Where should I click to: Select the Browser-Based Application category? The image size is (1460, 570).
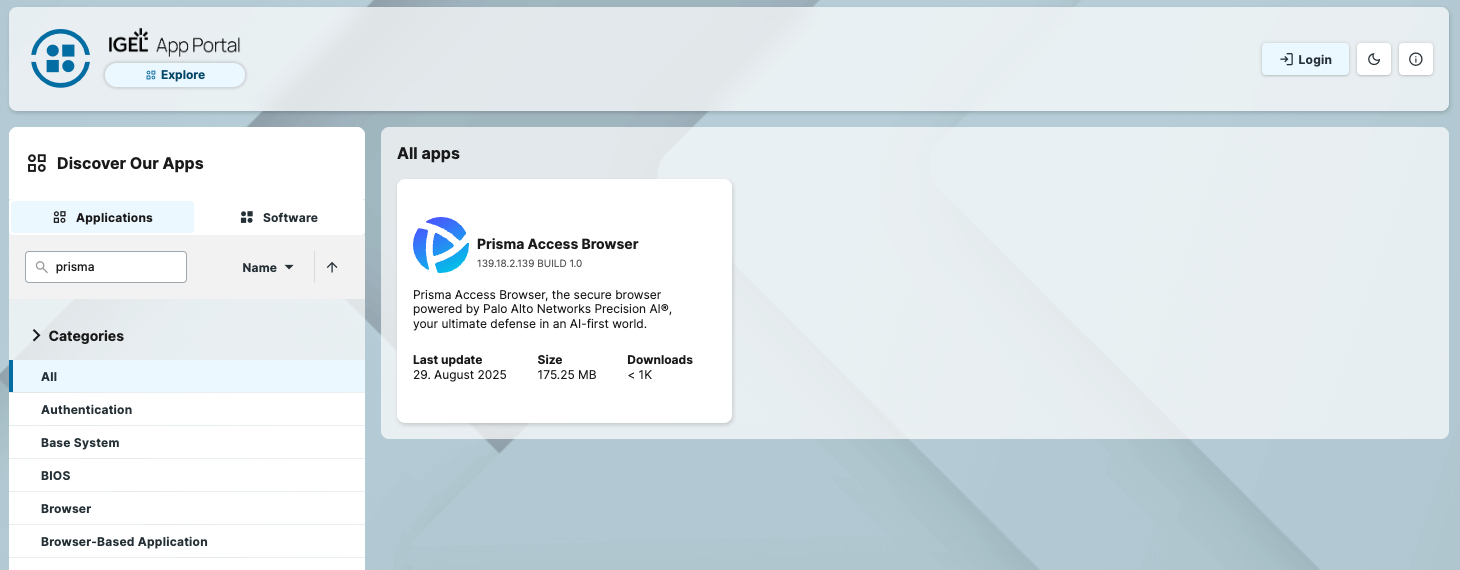[187, 542]
